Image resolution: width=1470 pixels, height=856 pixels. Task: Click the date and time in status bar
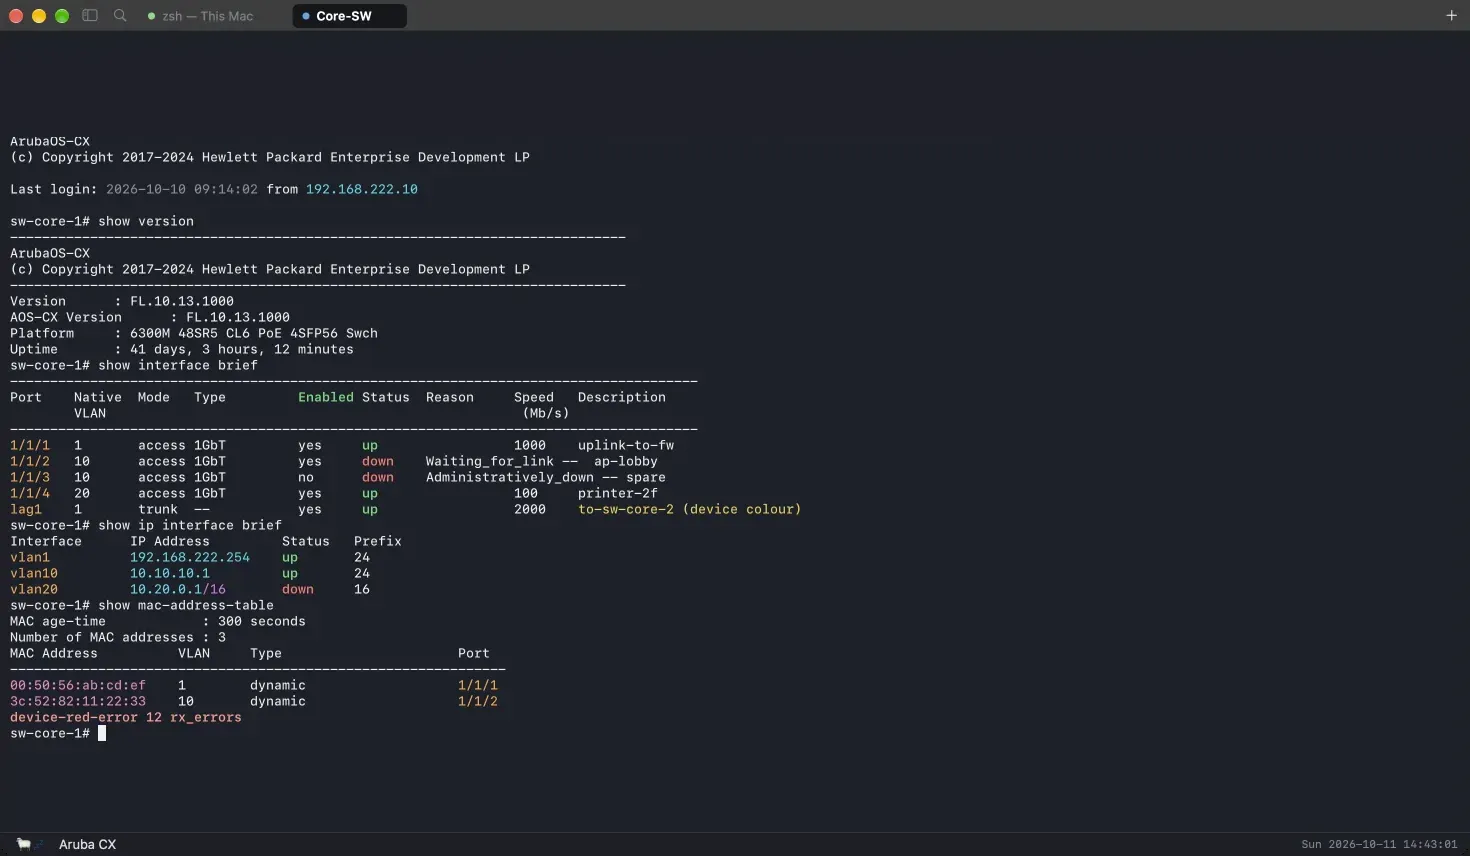1379,844
